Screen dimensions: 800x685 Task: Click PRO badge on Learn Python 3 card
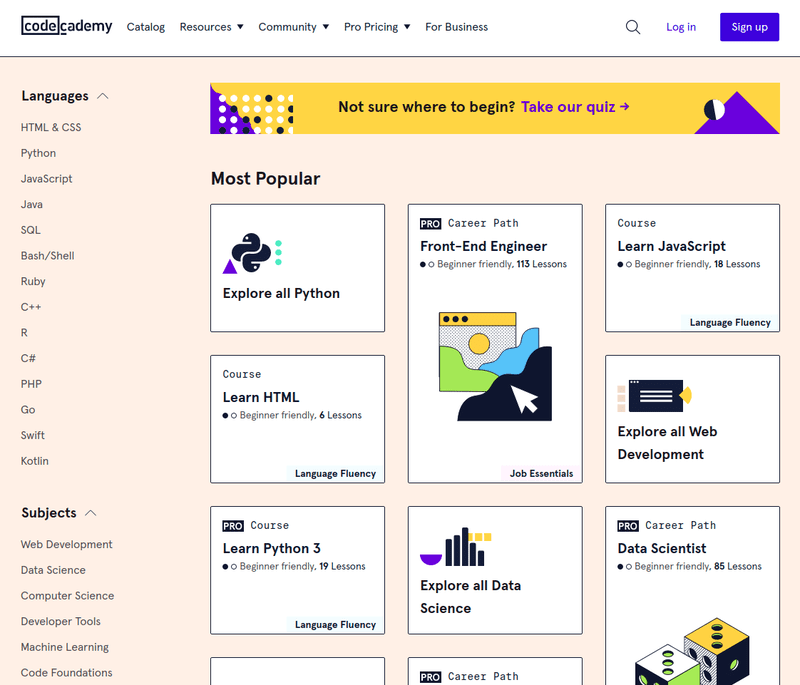tap(233, 526)
